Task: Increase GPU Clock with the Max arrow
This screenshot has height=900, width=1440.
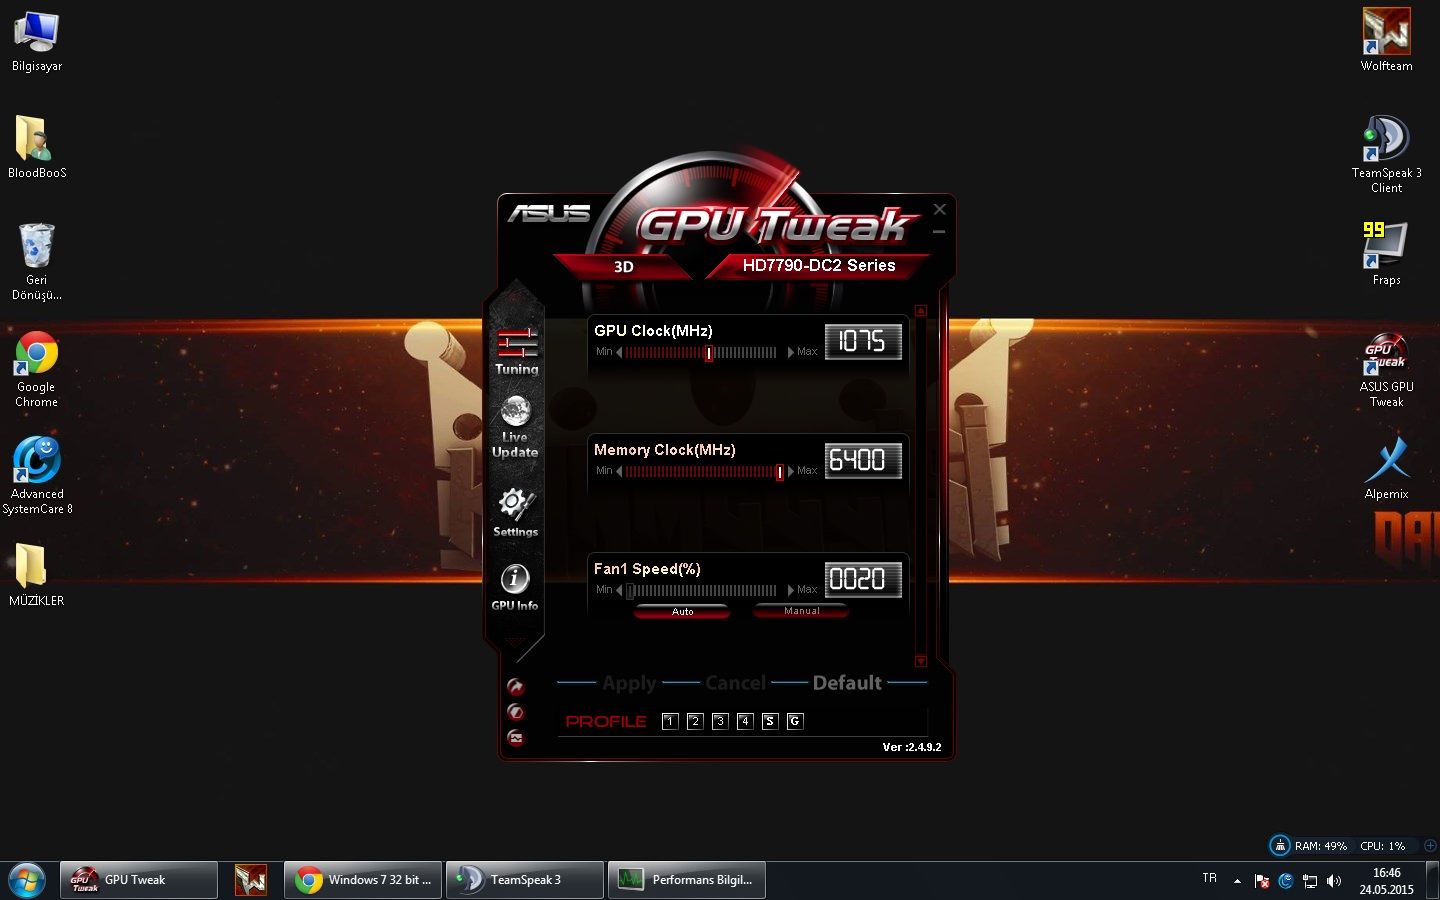Action: click(x=791, y=352)
